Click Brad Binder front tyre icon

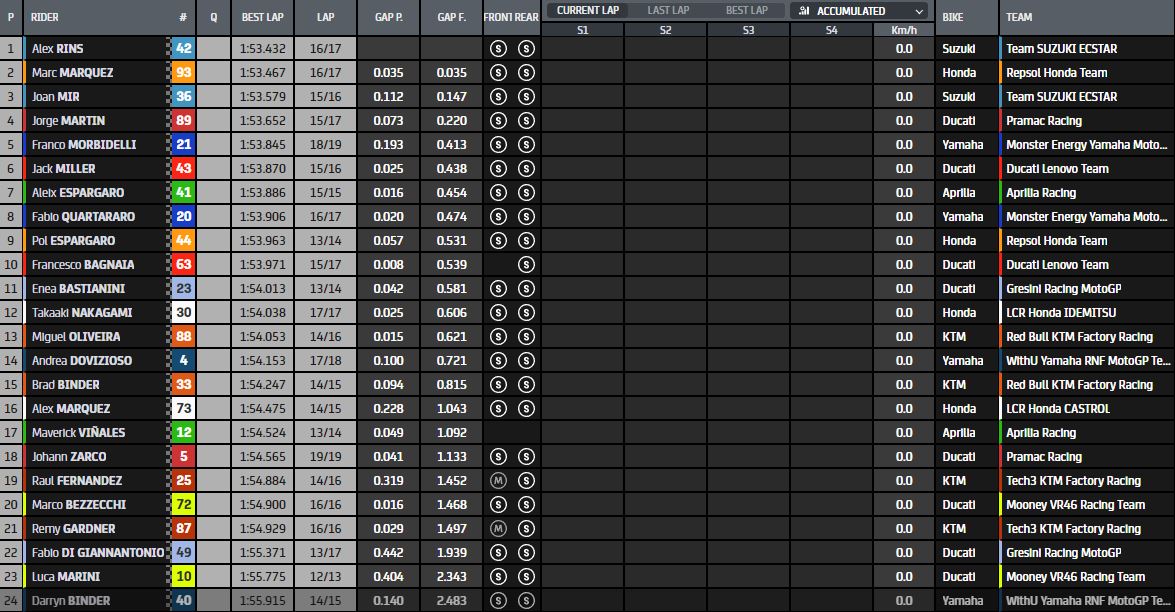[498, 384]
